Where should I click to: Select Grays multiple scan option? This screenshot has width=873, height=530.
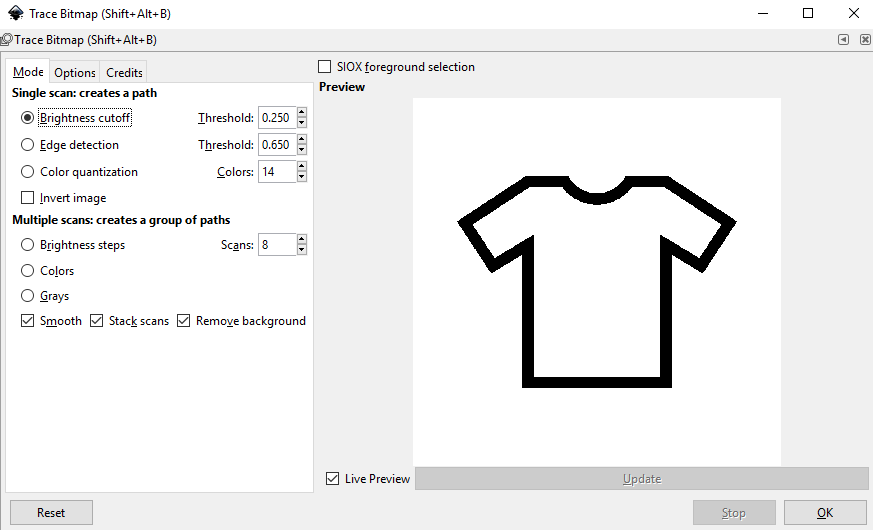pos(27,296)
